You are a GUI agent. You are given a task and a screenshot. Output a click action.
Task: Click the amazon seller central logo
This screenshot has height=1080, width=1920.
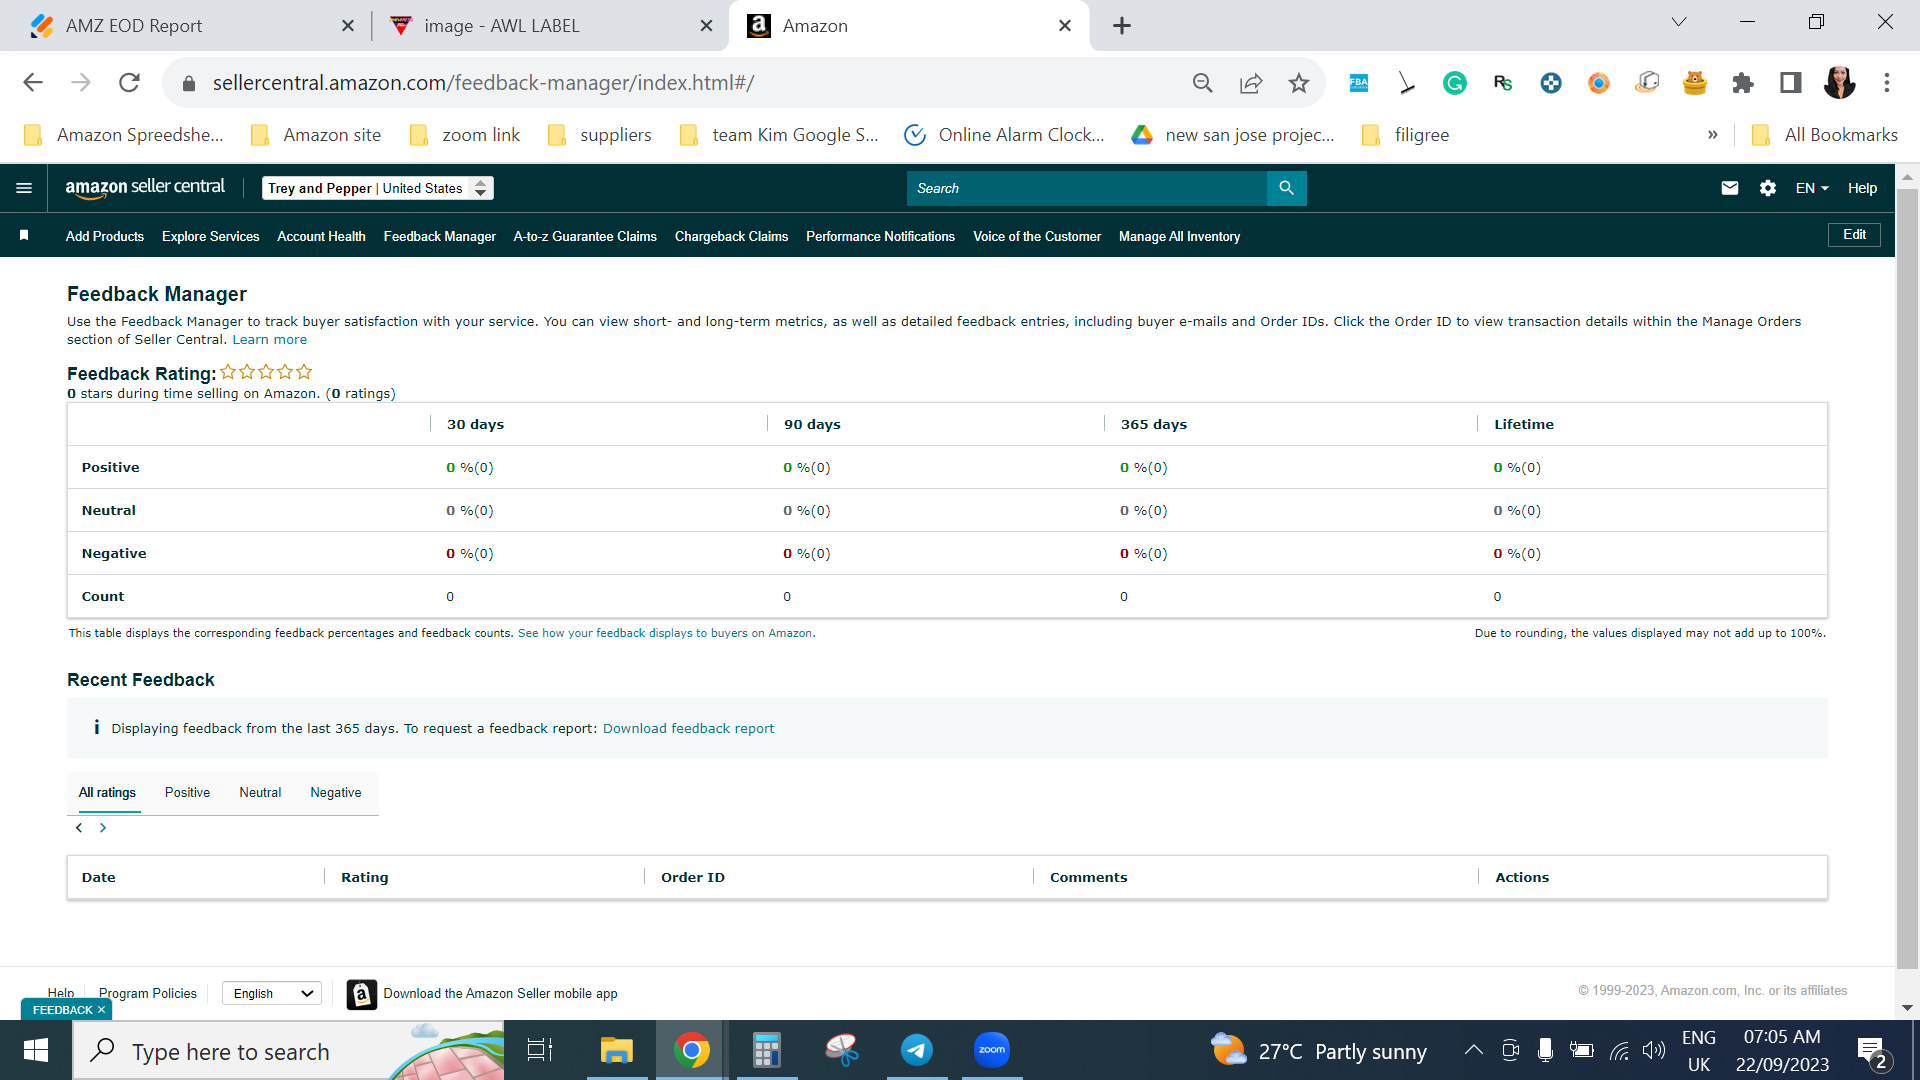pos(145,187)
